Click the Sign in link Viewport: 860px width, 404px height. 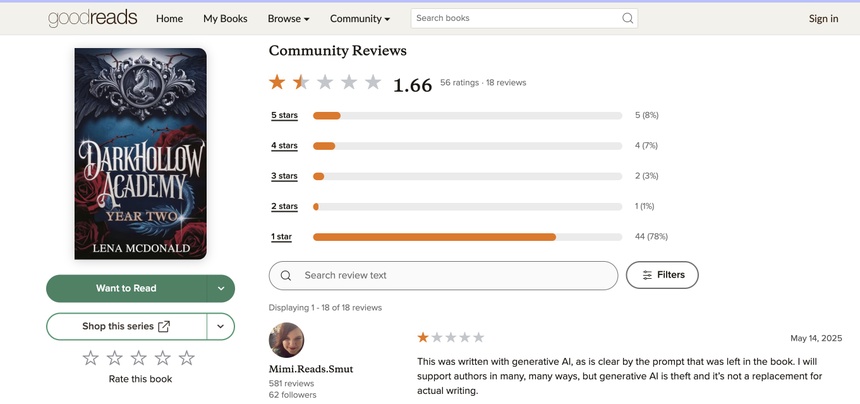(x=823, y=18)
